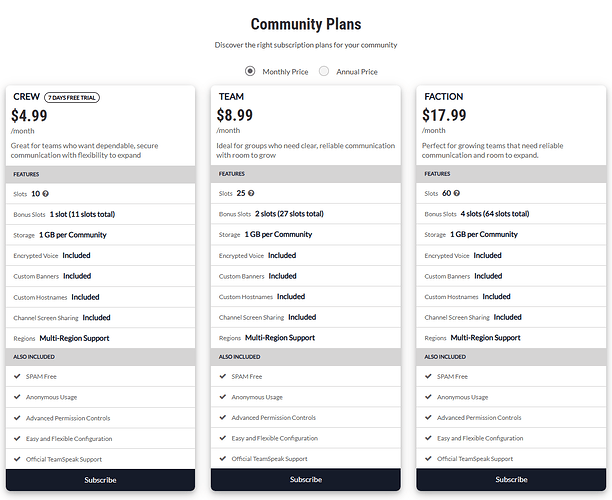Image resolution: width=612 pixels, height=500 pixels.
Task: Switch to Annual Price billing option
Action: (x=324, y=71)
